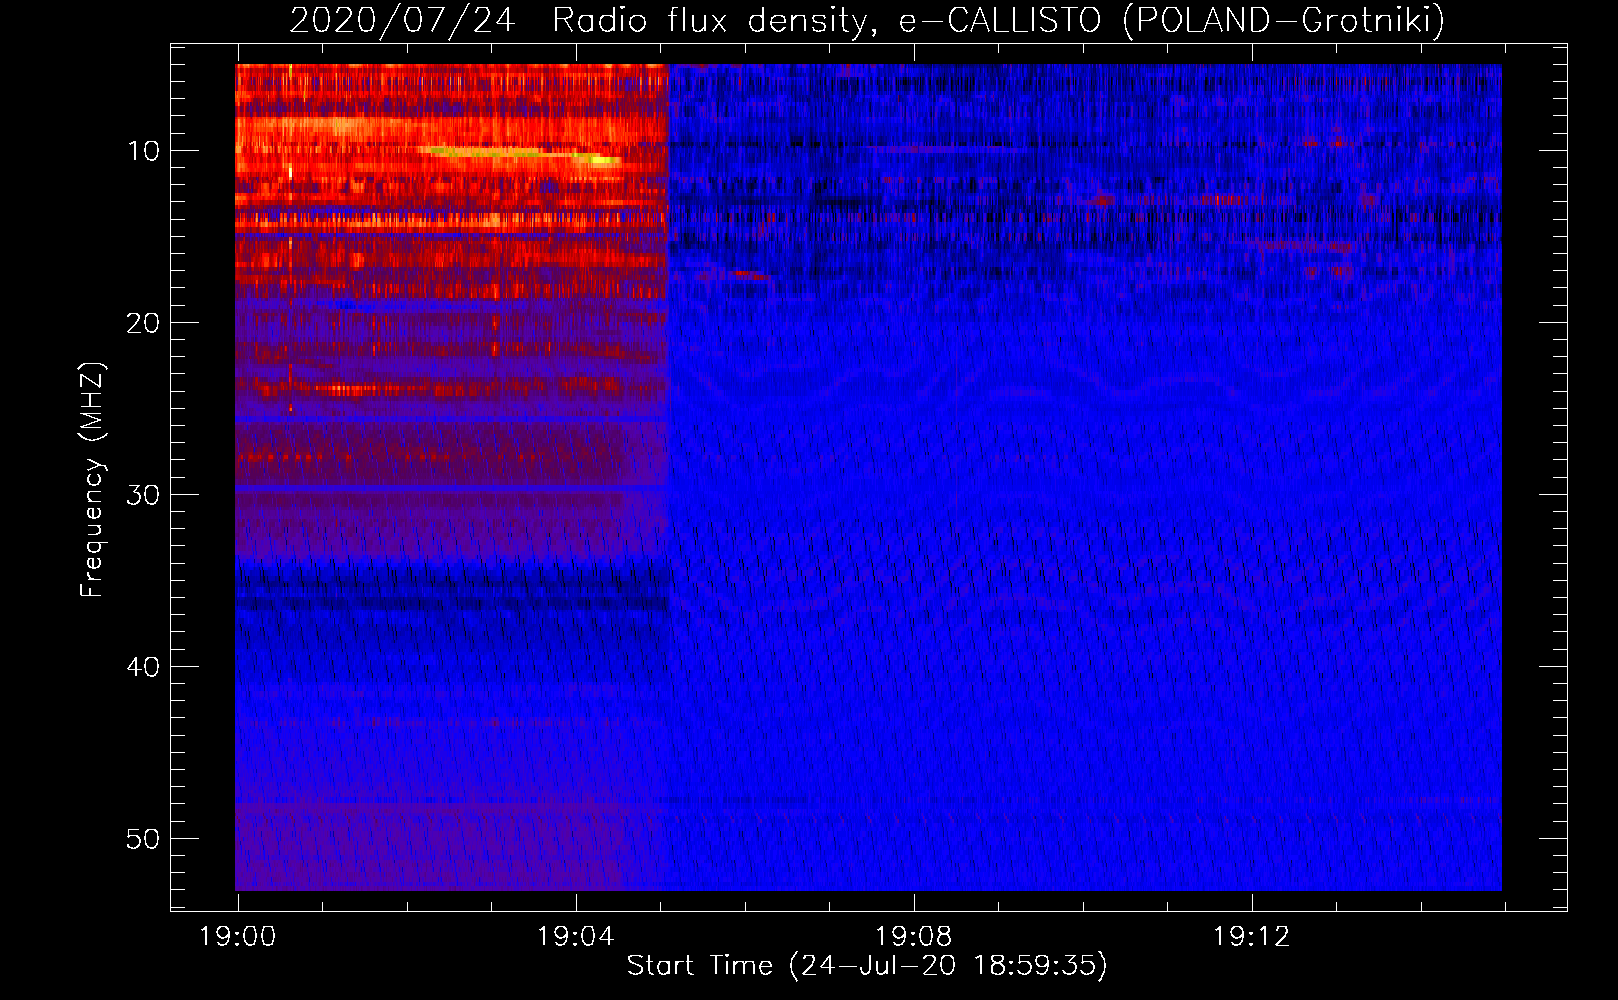This screenshot has height=1000, width=1618.
Task: Click the 19:08 time tick label
Action: point(913,937)
